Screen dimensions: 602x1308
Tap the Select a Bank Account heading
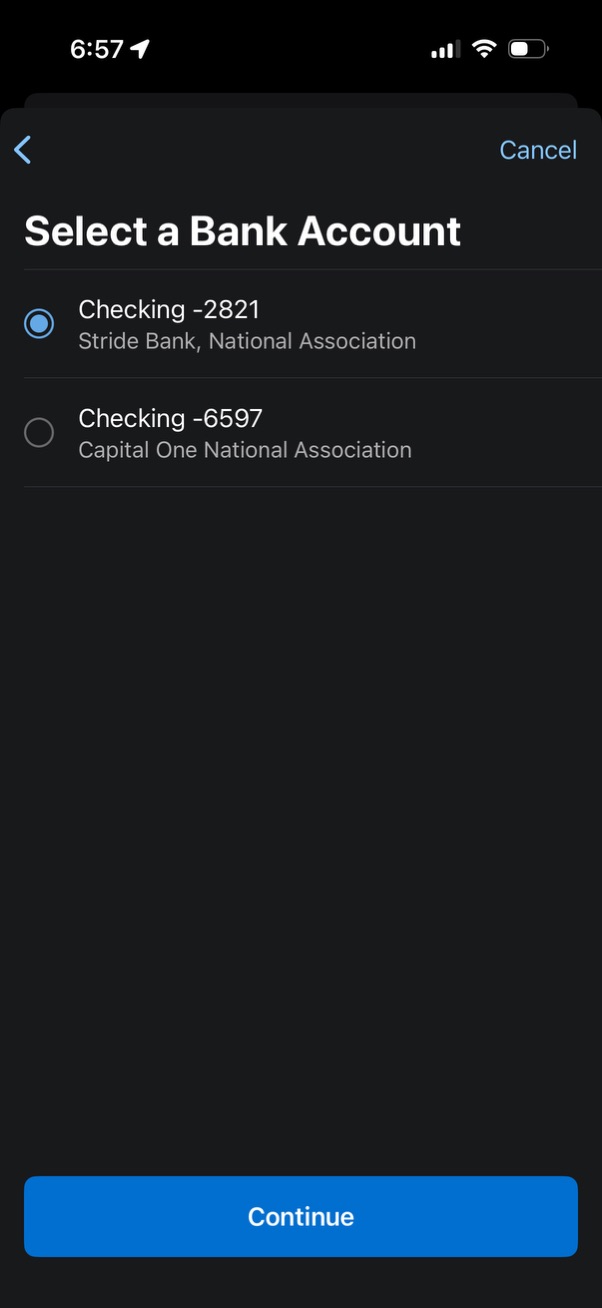point(242,230)
